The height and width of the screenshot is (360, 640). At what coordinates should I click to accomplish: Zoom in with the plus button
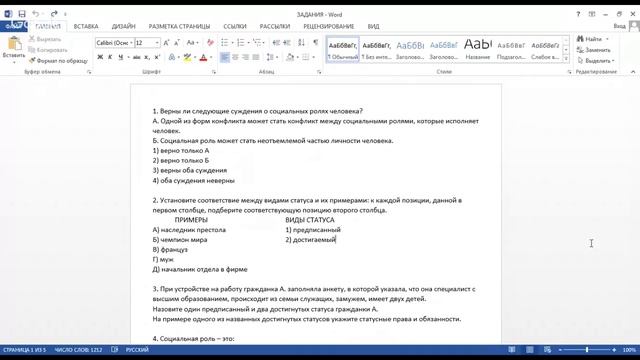pyautogui.click(x=614, y=350)
